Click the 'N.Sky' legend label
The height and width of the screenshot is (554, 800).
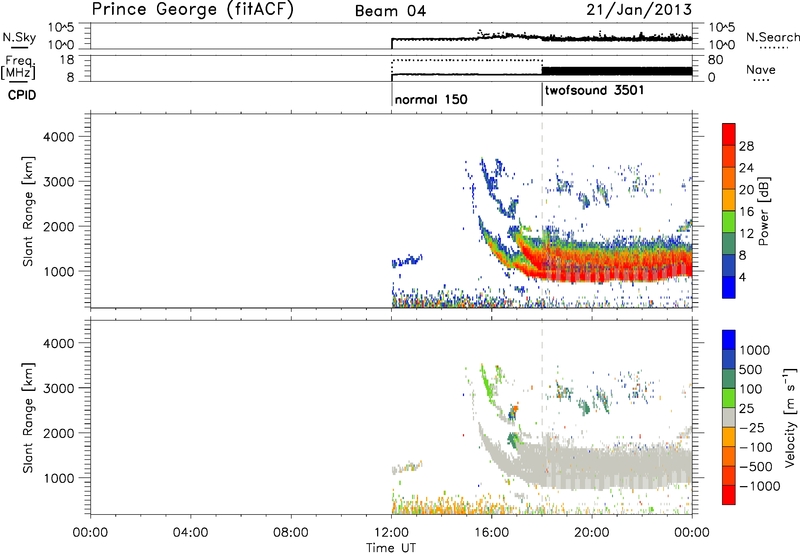click(19, 37)
